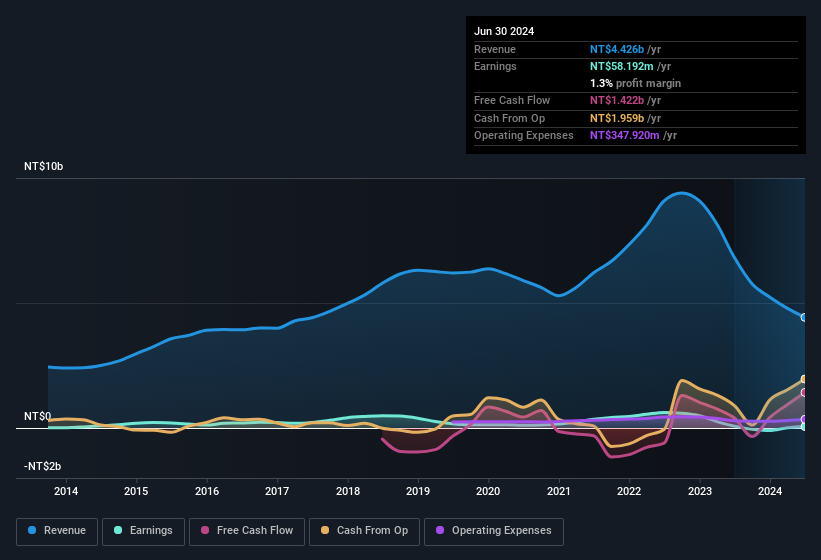This screenshot has height=560, width=821.
Task: Click the NT$0 y-axis label
Action: point(37,416)
